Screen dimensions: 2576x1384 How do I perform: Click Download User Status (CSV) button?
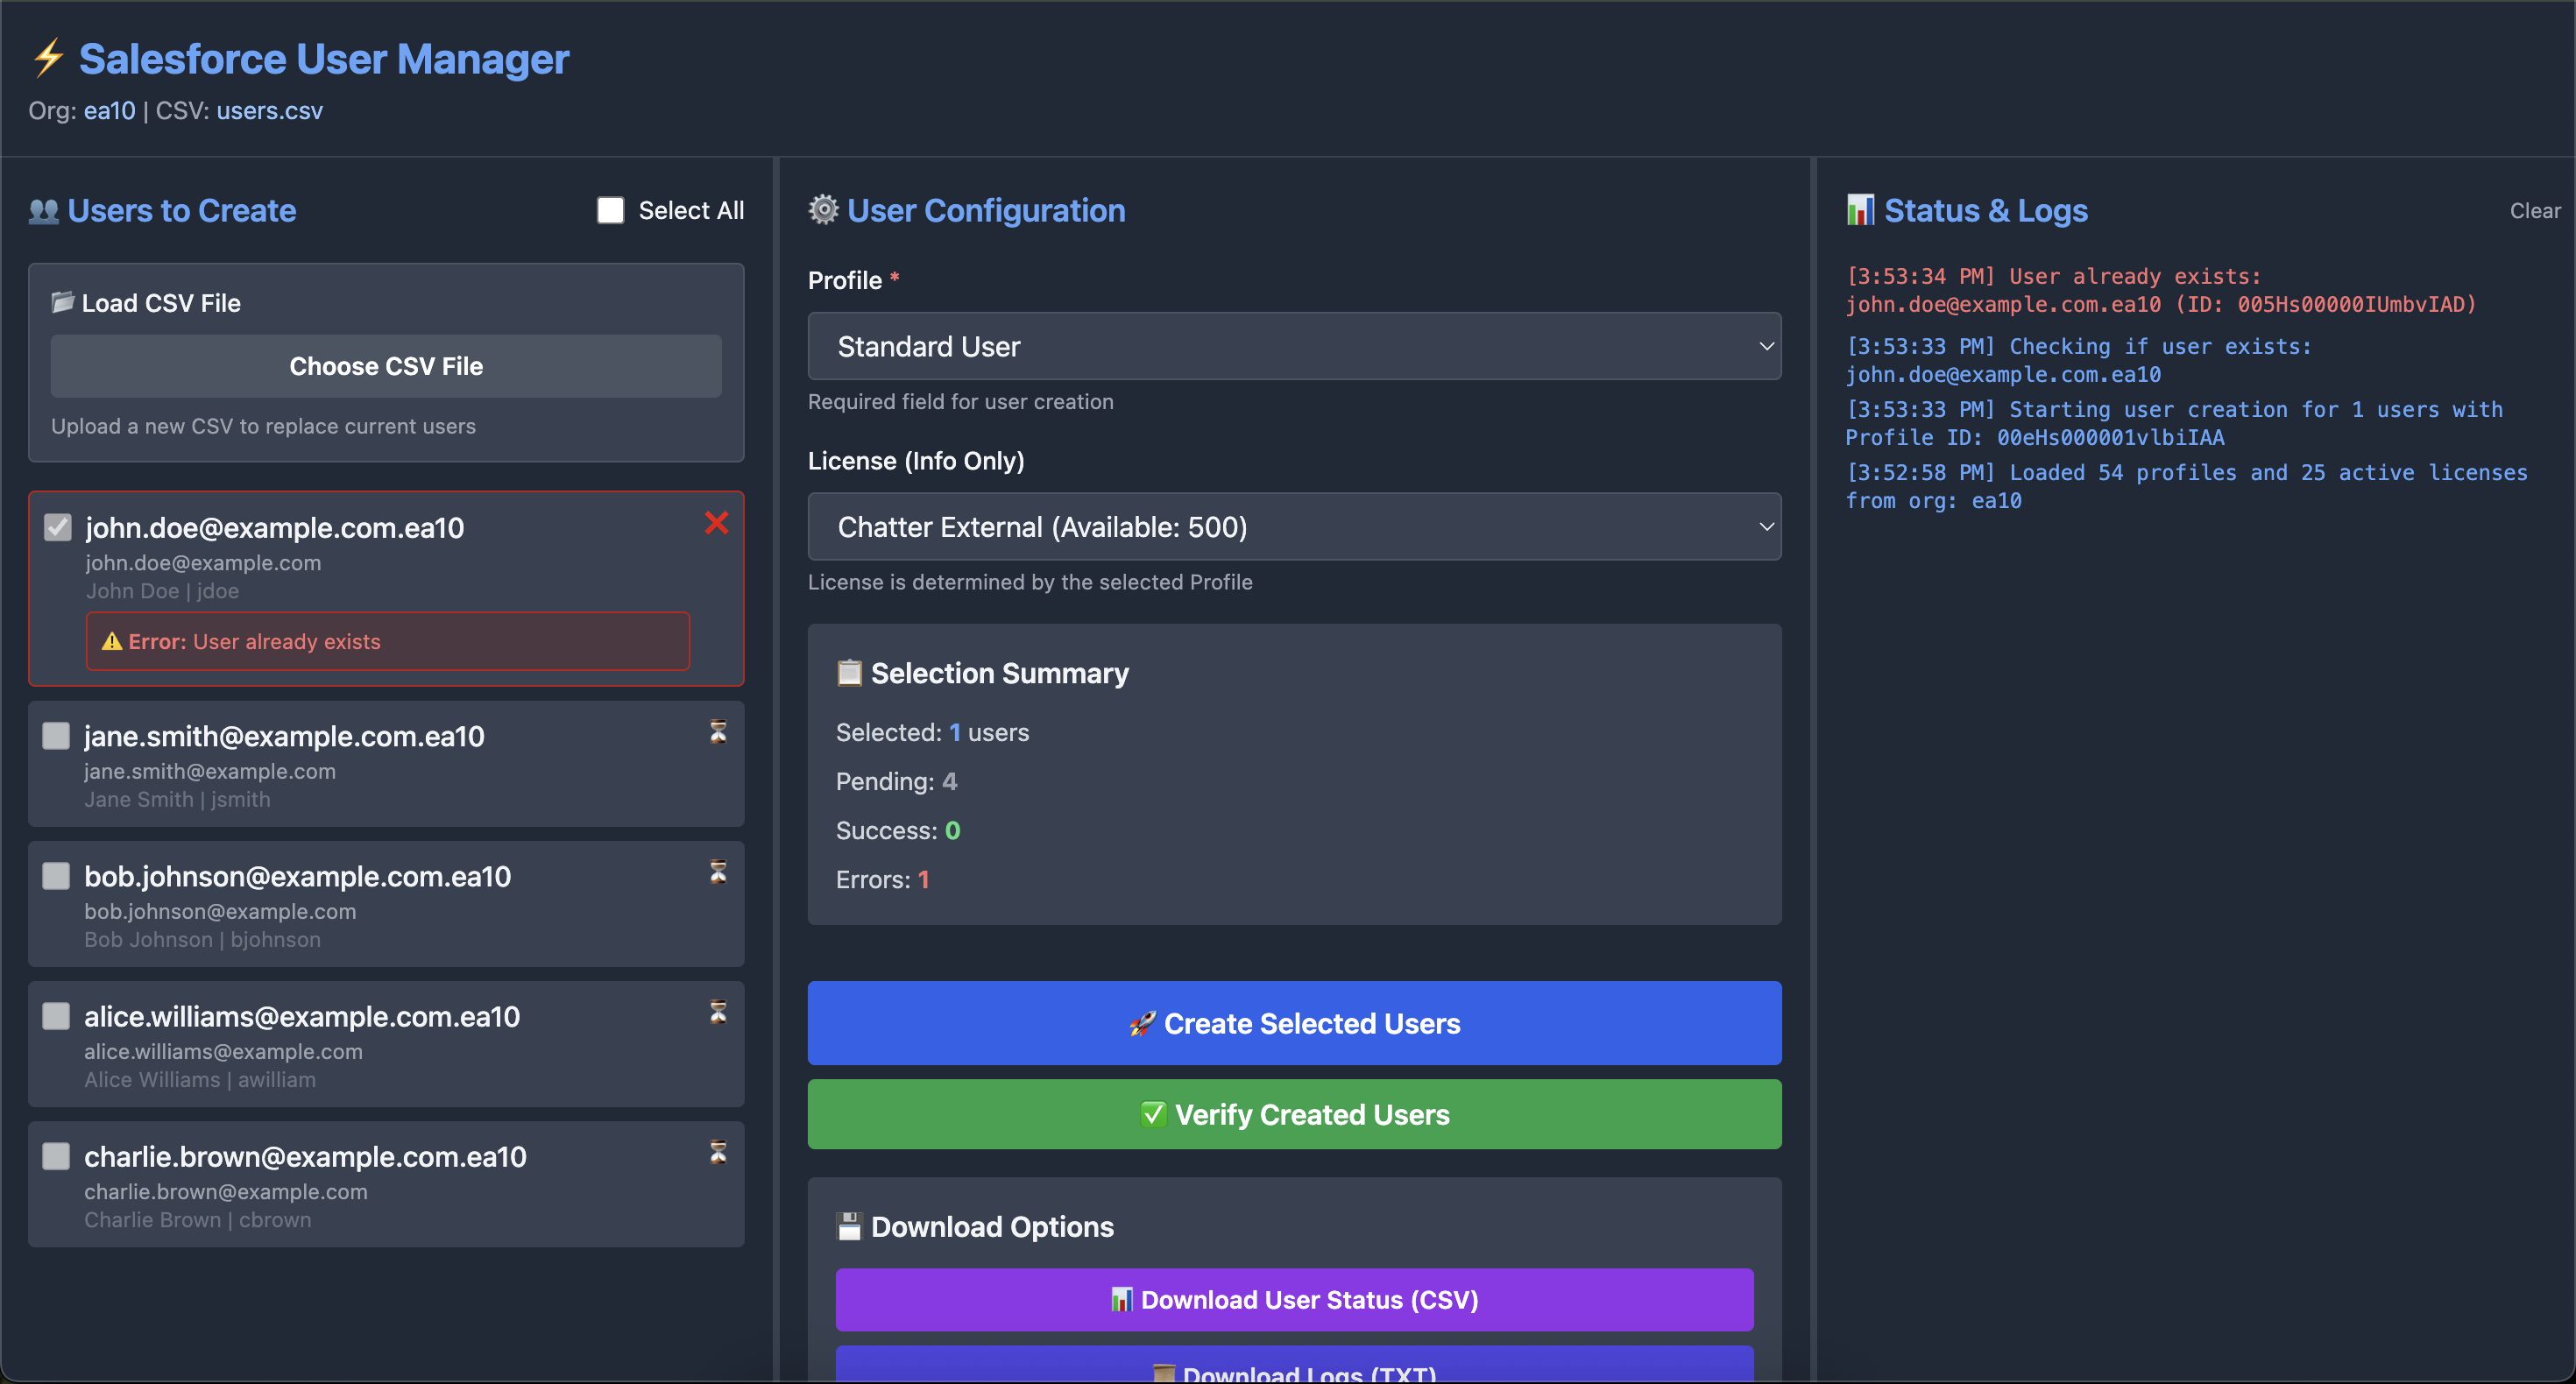tap(1294, 1299)
